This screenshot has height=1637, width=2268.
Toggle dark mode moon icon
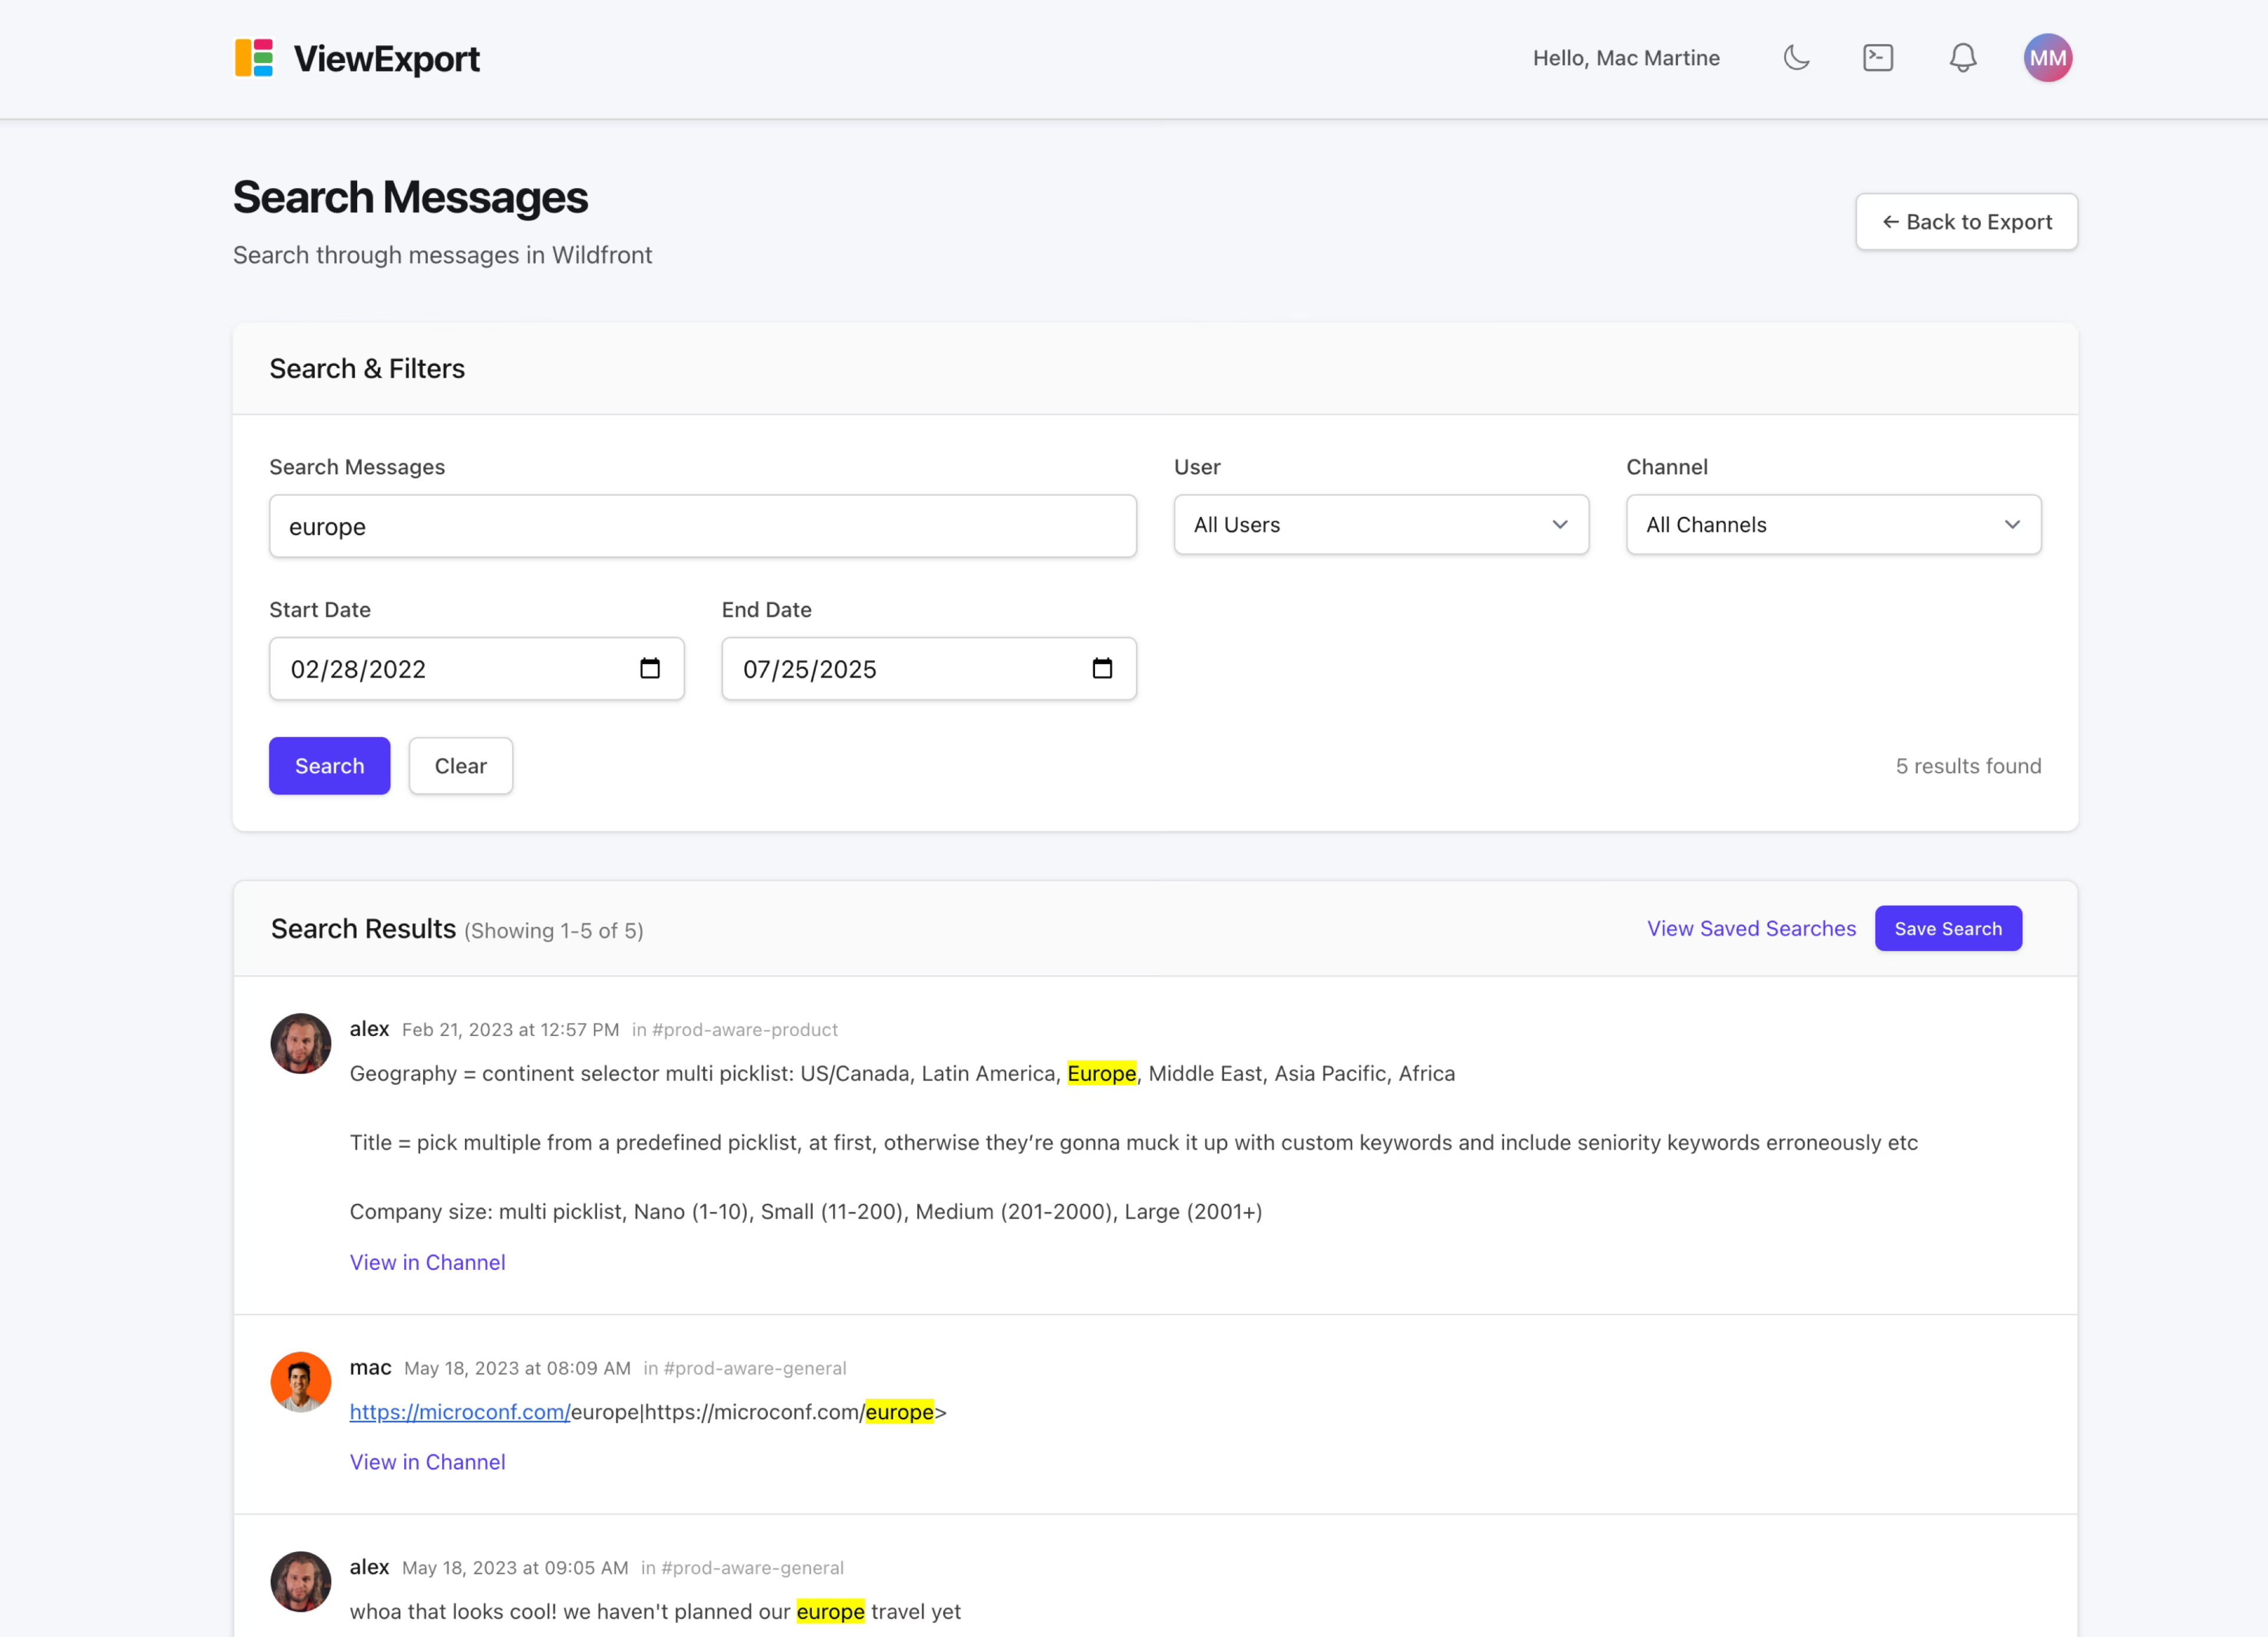1796,58
